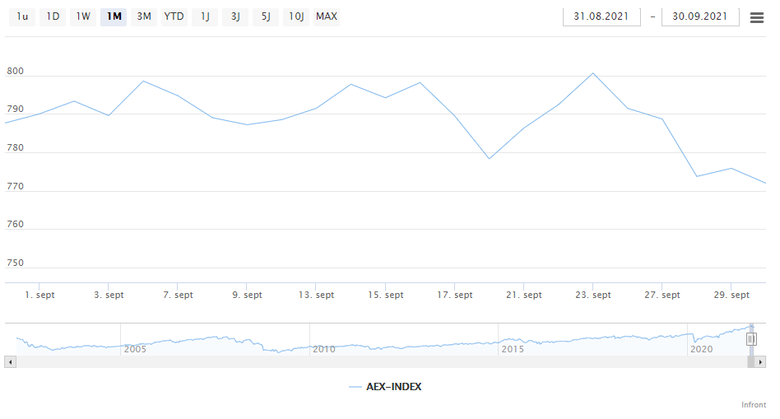
Task: Click the '13. sept' axis label
Action: [316, 295]
